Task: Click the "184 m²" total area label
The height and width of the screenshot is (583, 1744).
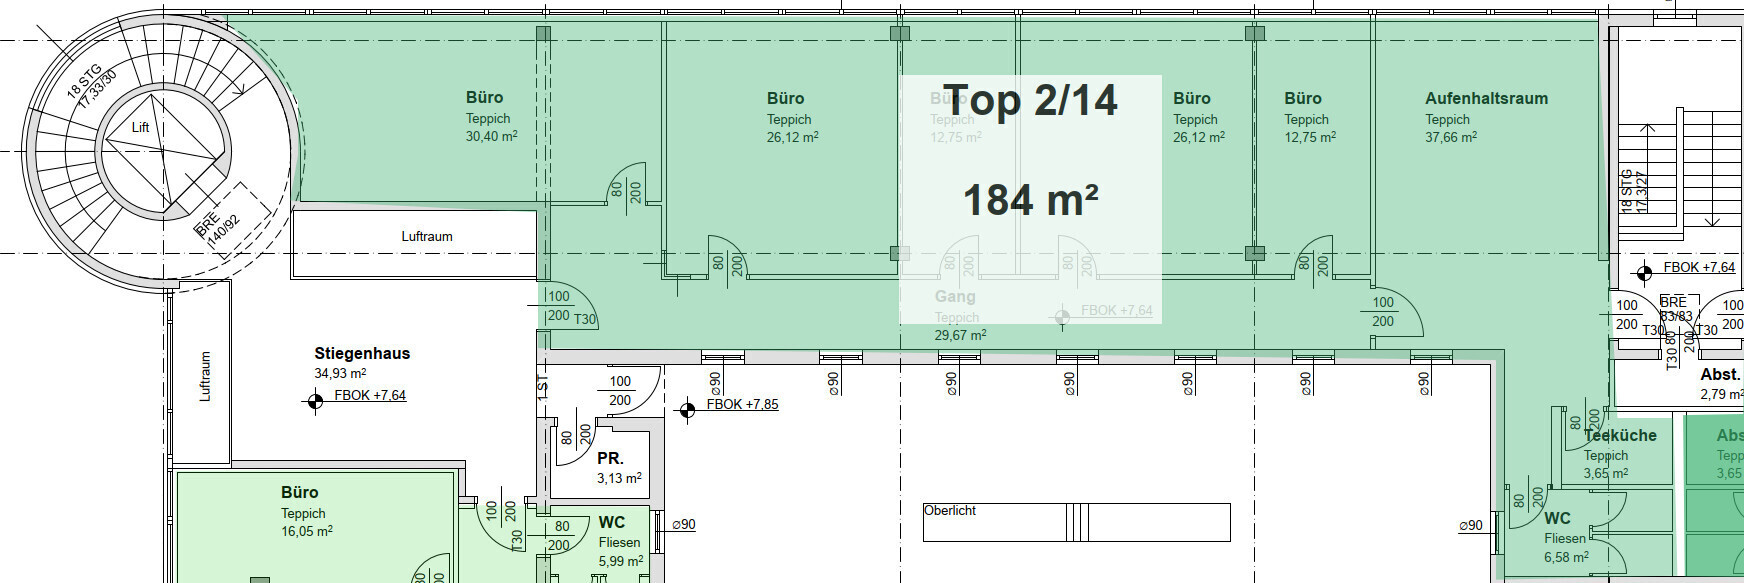Action: 1031,199
